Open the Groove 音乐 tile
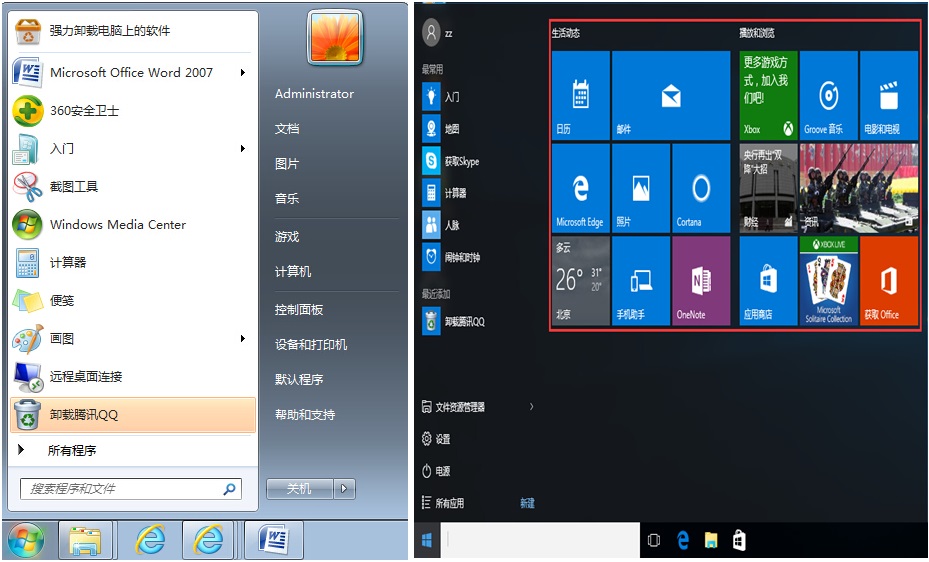The image size is (929, 562). click(x=828, y=96)
